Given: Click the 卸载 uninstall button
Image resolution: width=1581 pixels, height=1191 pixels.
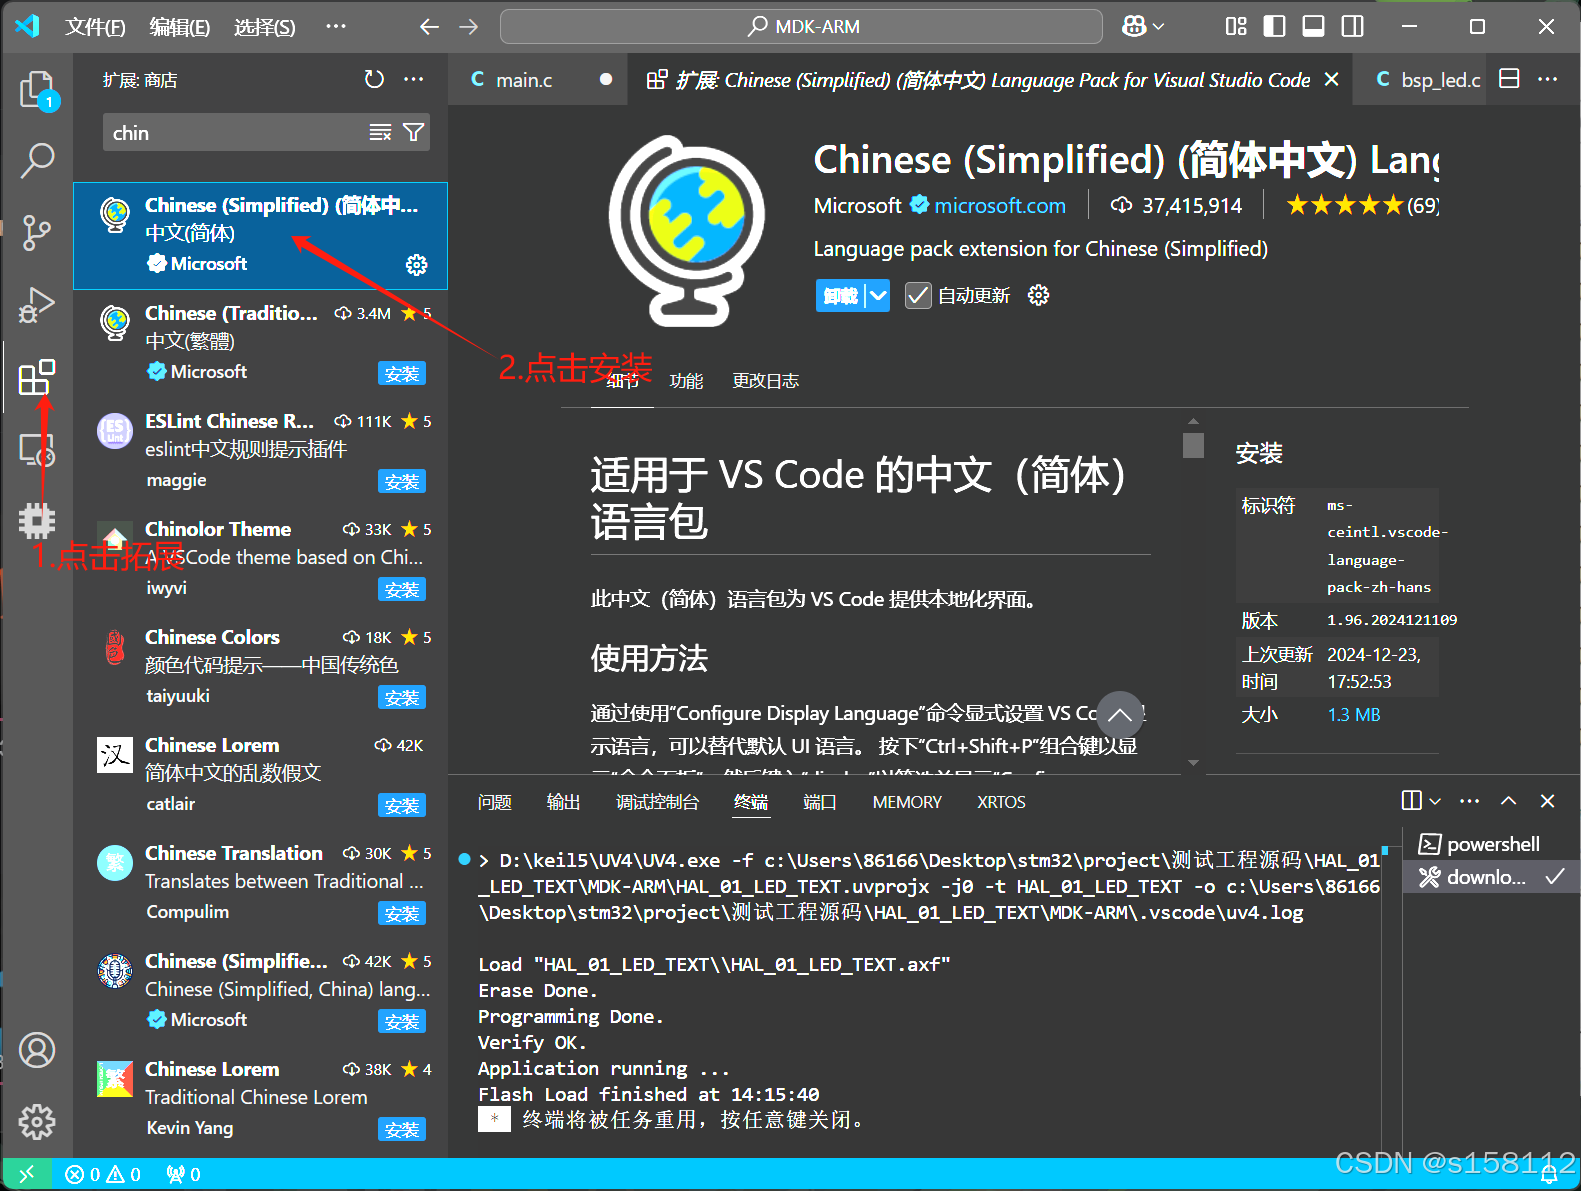Looking at the screenshot, I should pos(840,295).
